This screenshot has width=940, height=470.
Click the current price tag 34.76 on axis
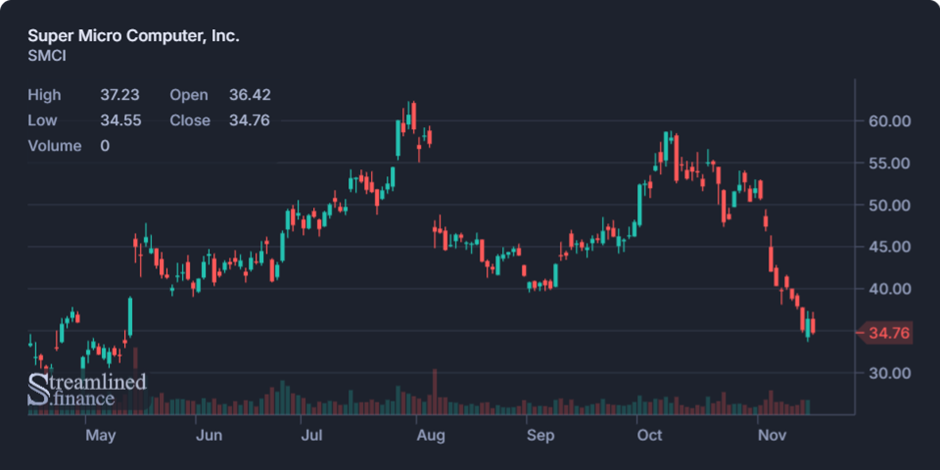[885, 333]
